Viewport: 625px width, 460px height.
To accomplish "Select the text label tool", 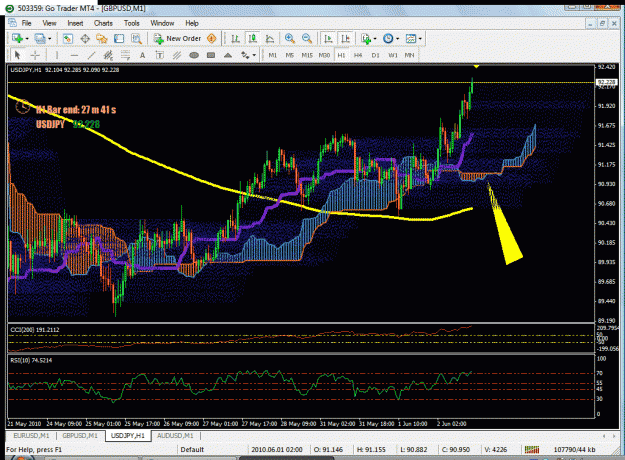I will tap(159, 55).
